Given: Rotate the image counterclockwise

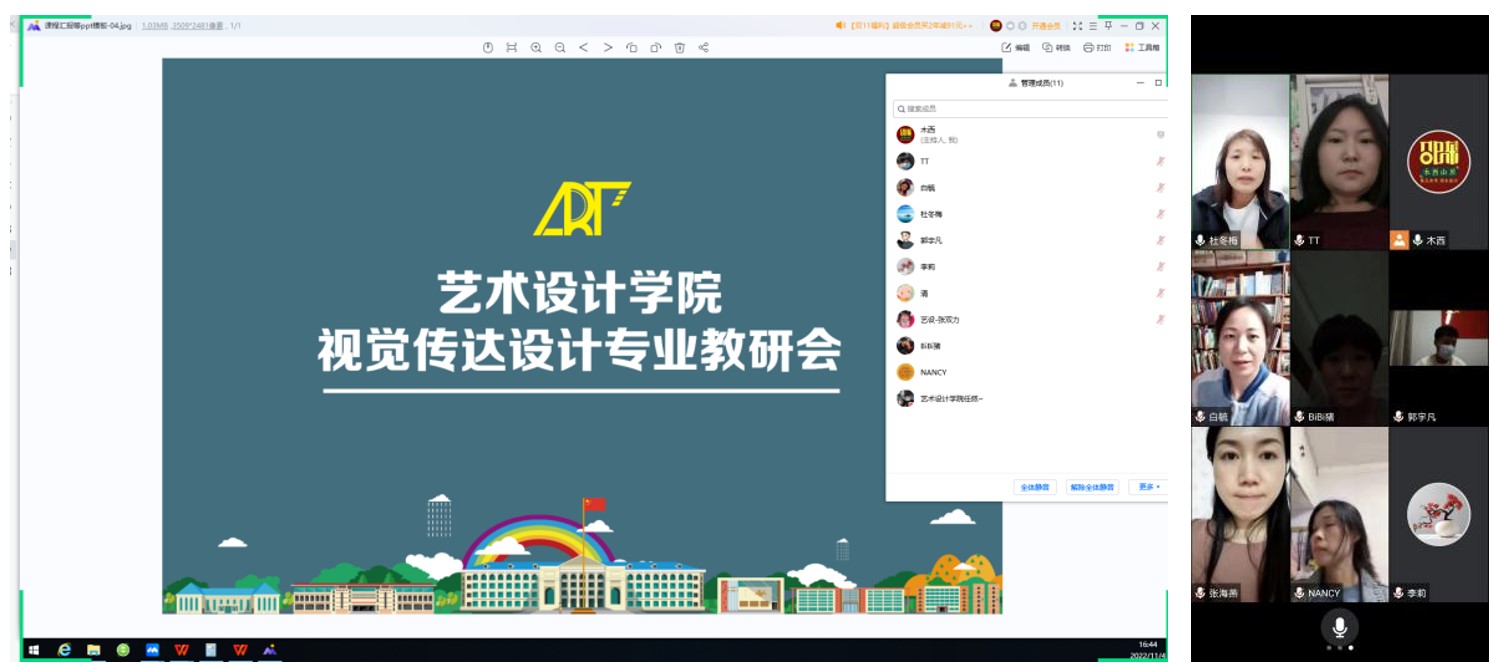Looking at the screenshot, I should point(632,47).
